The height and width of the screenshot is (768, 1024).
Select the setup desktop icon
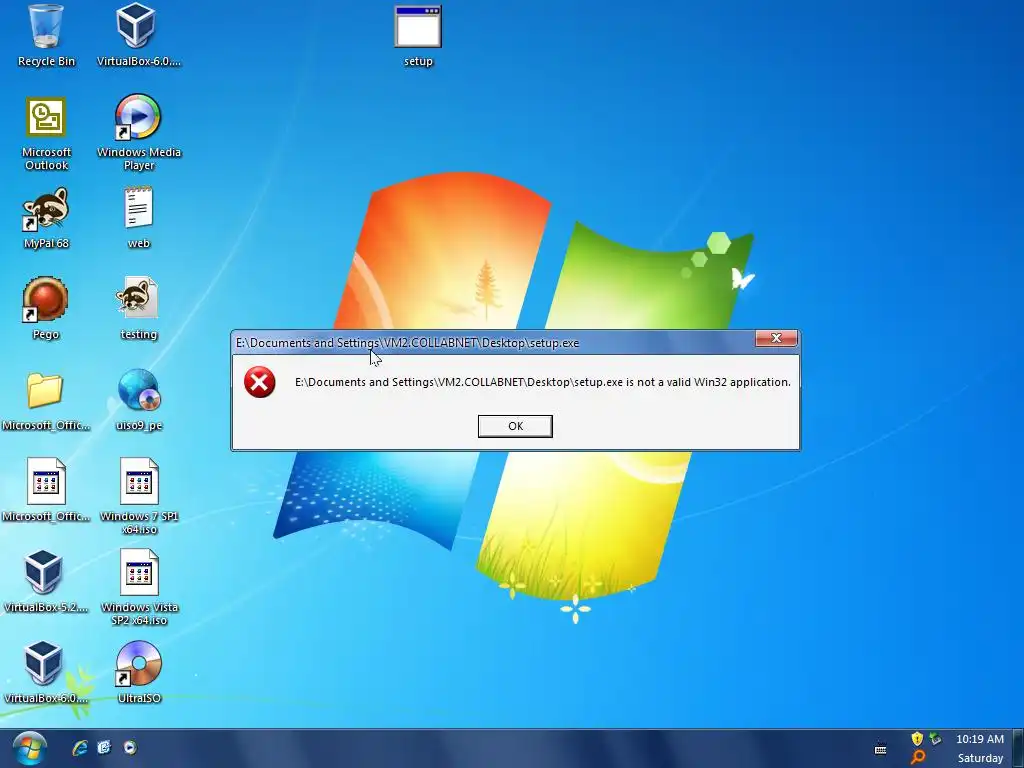(x=418, y=36)
